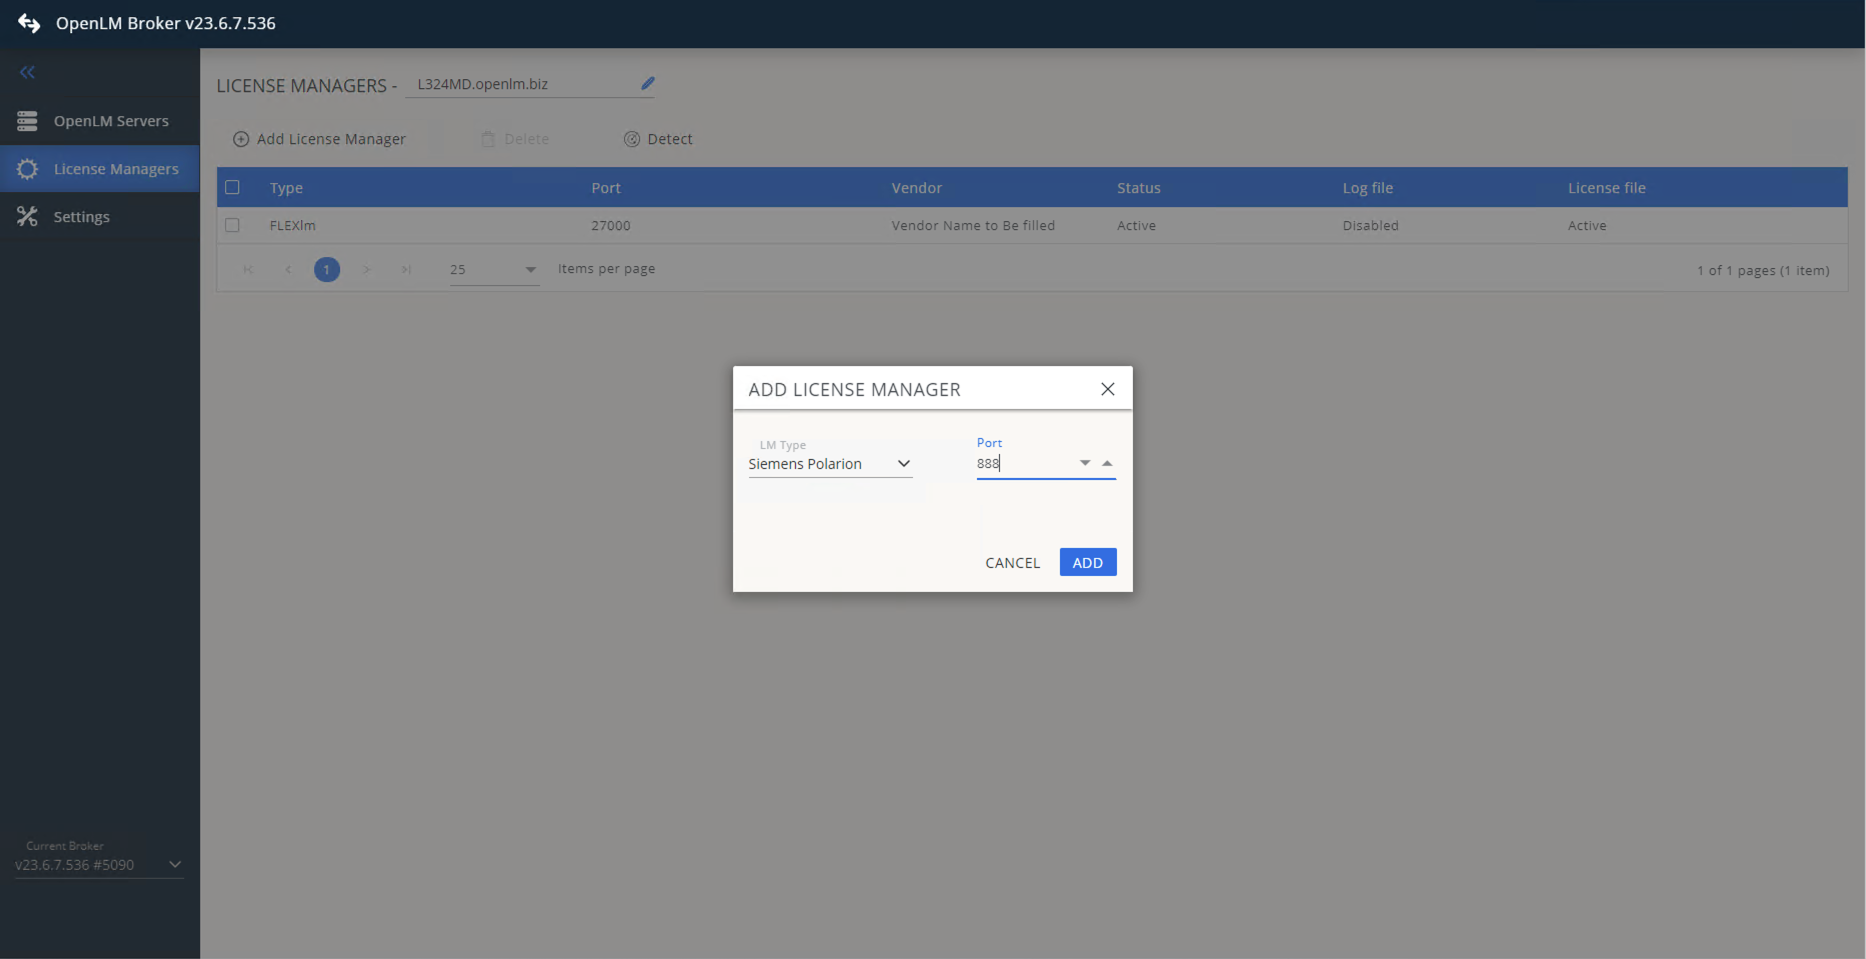This screenshot has height=959, width=1866.
Task: Open the Add License Manager plus icon
Action: pos(240,139)
